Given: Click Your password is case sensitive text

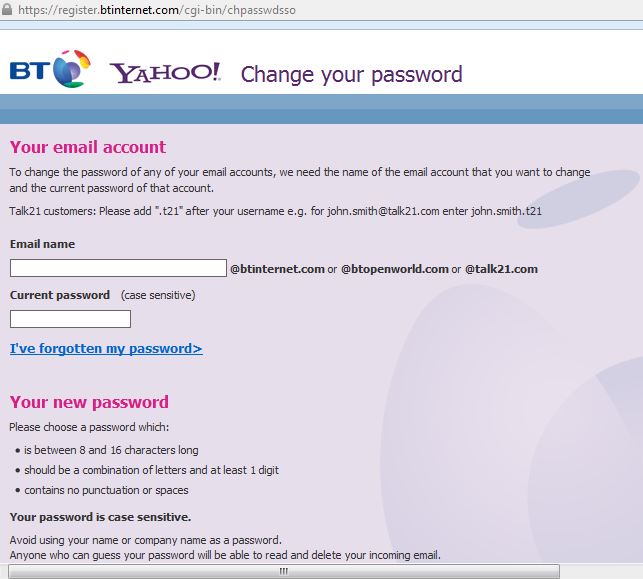Looking at the screenshot, I should click(100, 517).
